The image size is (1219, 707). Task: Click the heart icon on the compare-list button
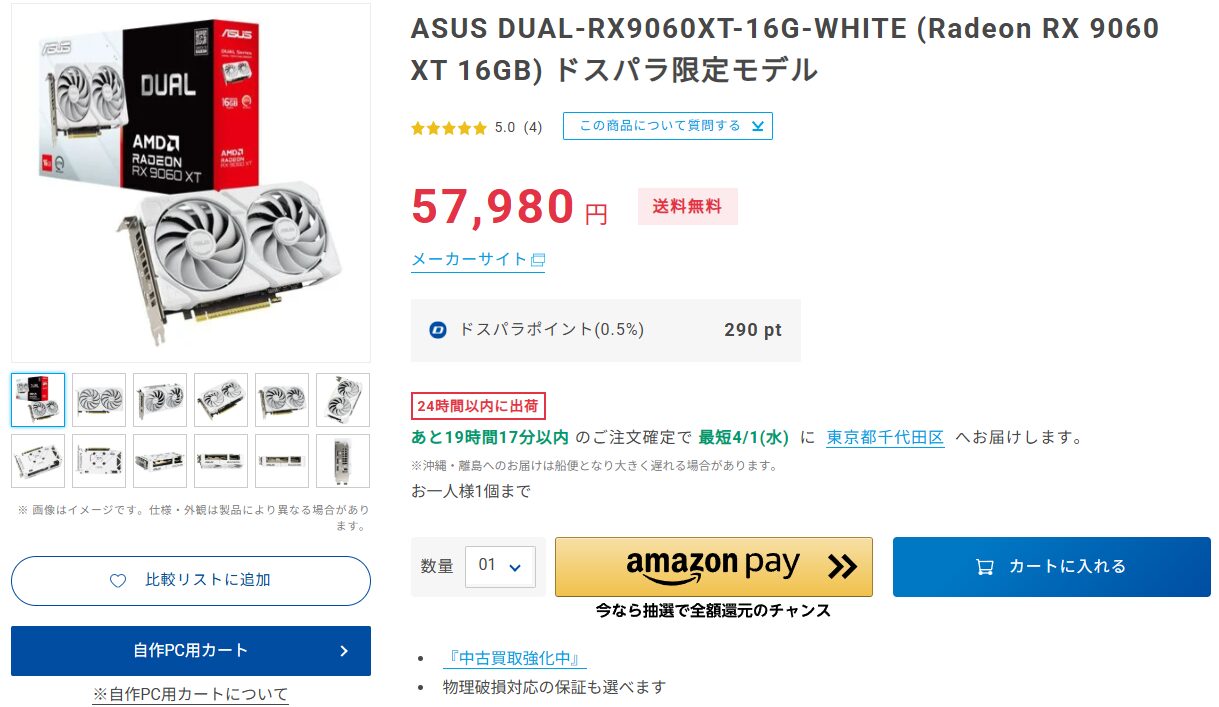pos(118,581)
